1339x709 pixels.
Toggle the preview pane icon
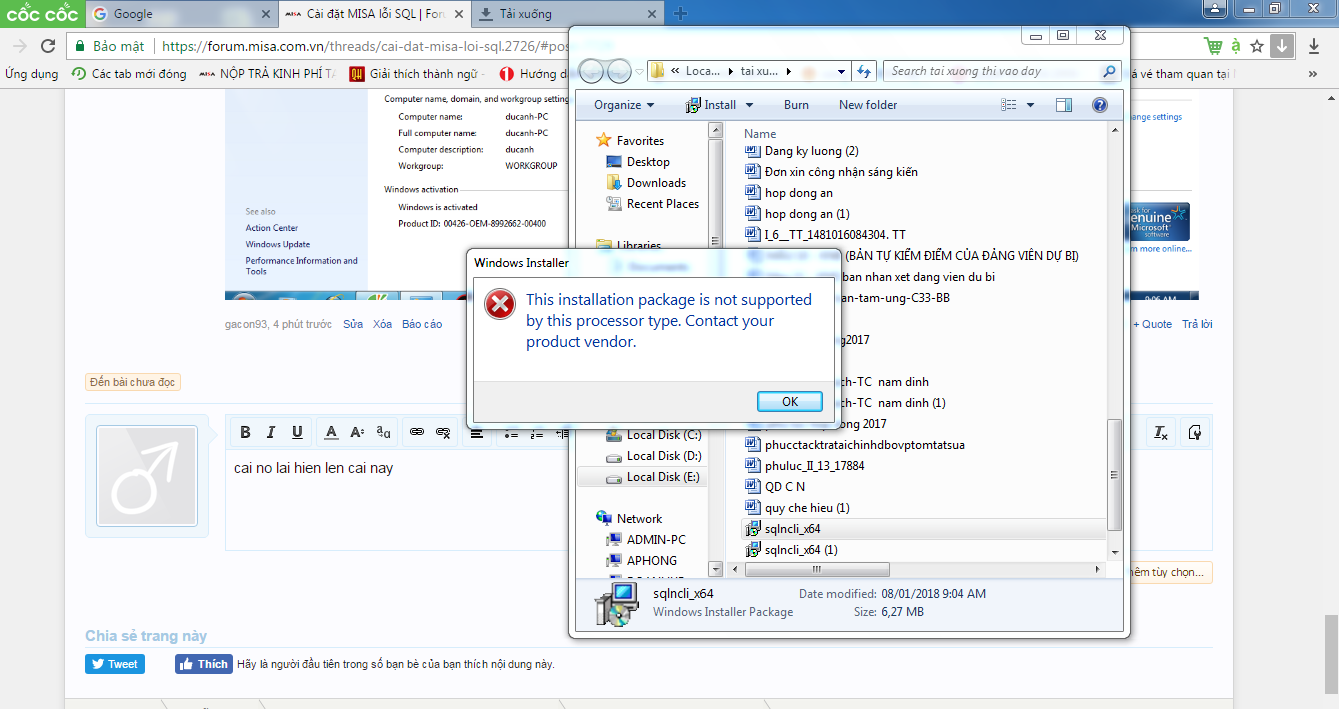[1064, 105]
